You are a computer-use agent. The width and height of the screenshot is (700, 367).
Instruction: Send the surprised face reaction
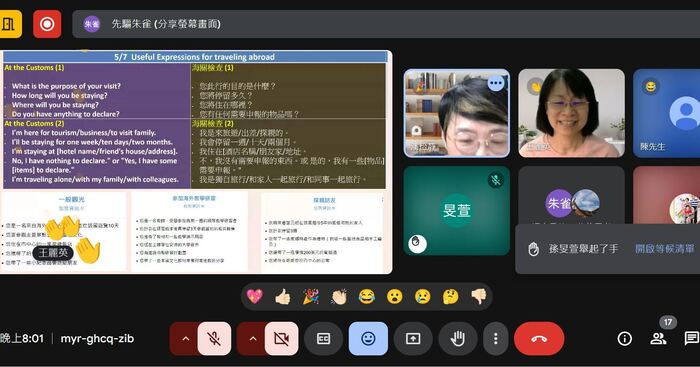click(395, 296)
